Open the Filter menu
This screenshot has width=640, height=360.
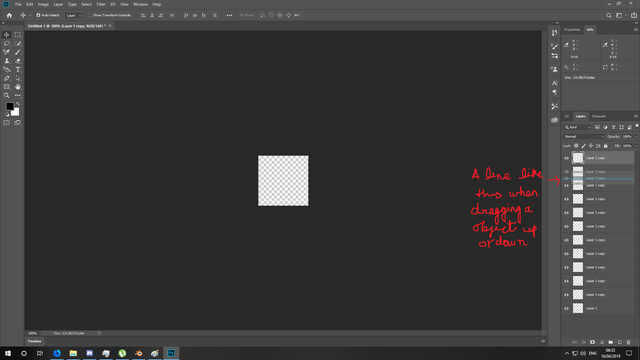click(101, 4)
